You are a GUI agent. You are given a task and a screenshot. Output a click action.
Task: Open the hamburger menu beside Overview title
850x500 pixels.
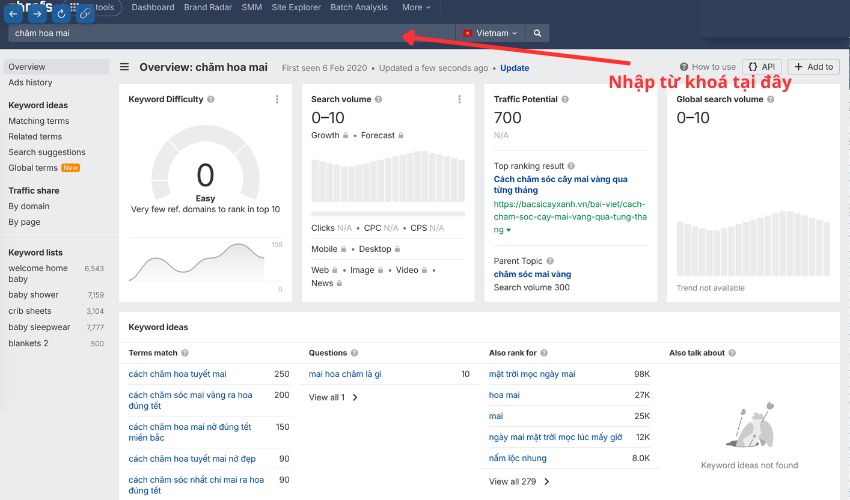(125, 68)
